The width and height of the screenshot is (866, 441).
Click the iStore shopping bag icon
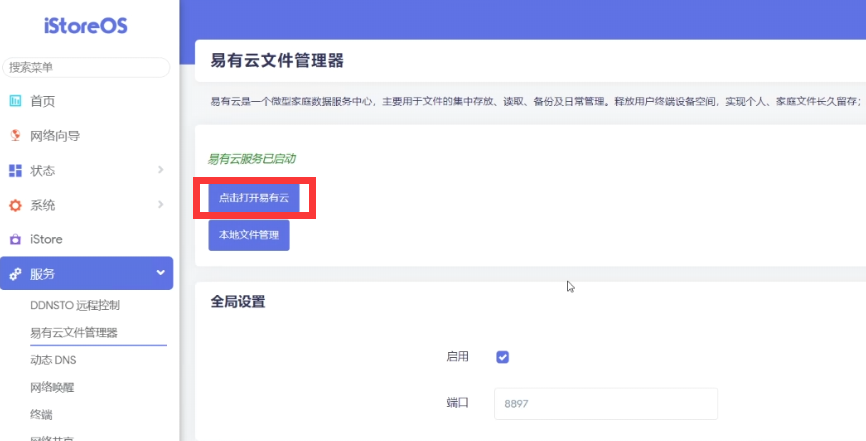pos(15,240)
